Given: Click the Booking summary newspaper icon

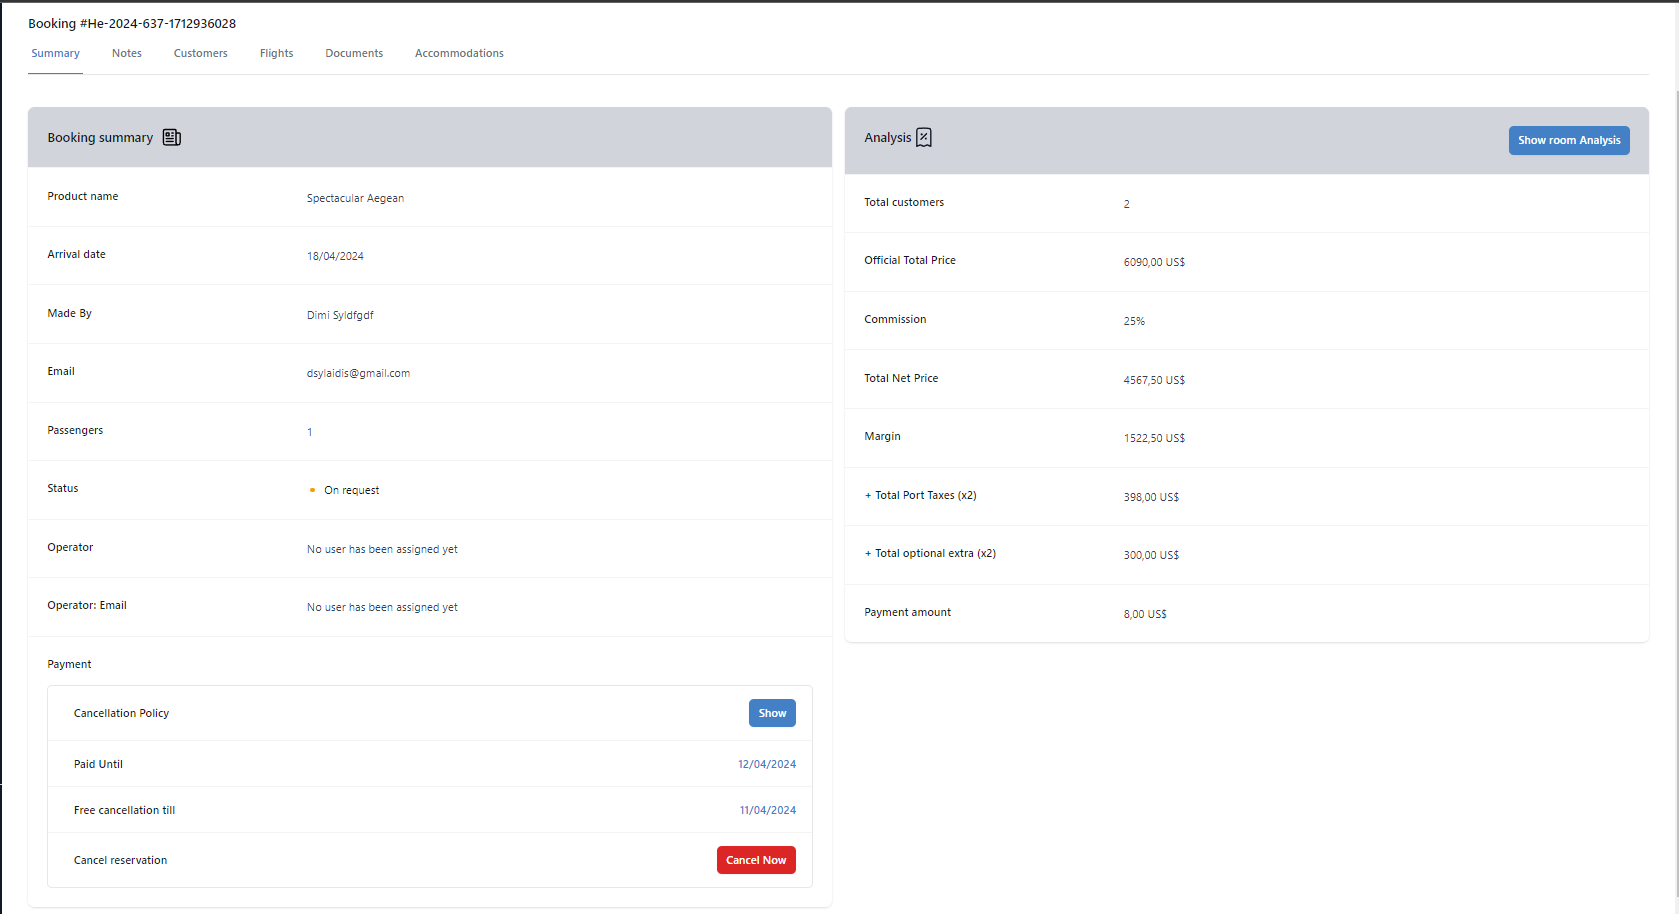Looking at the screenshot, I should pos(172,138).
